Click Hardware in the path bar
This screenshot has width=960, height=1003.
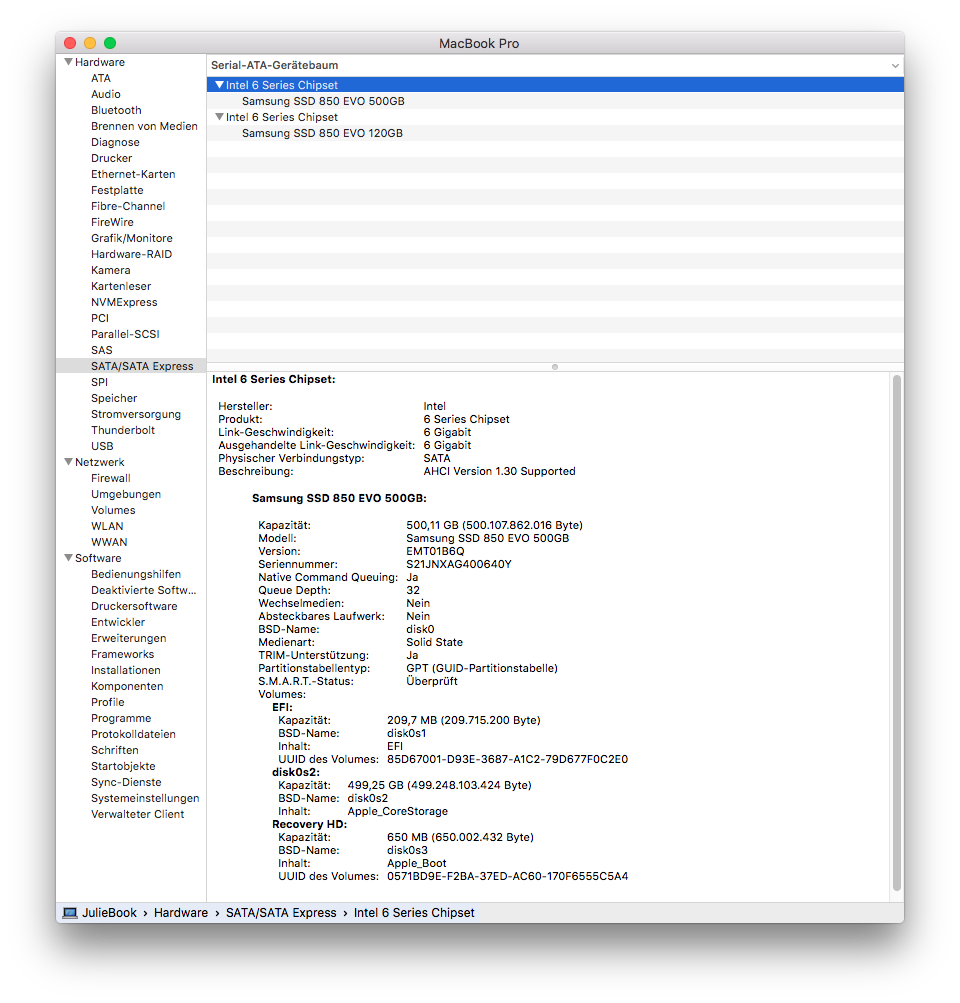(180, 913)
